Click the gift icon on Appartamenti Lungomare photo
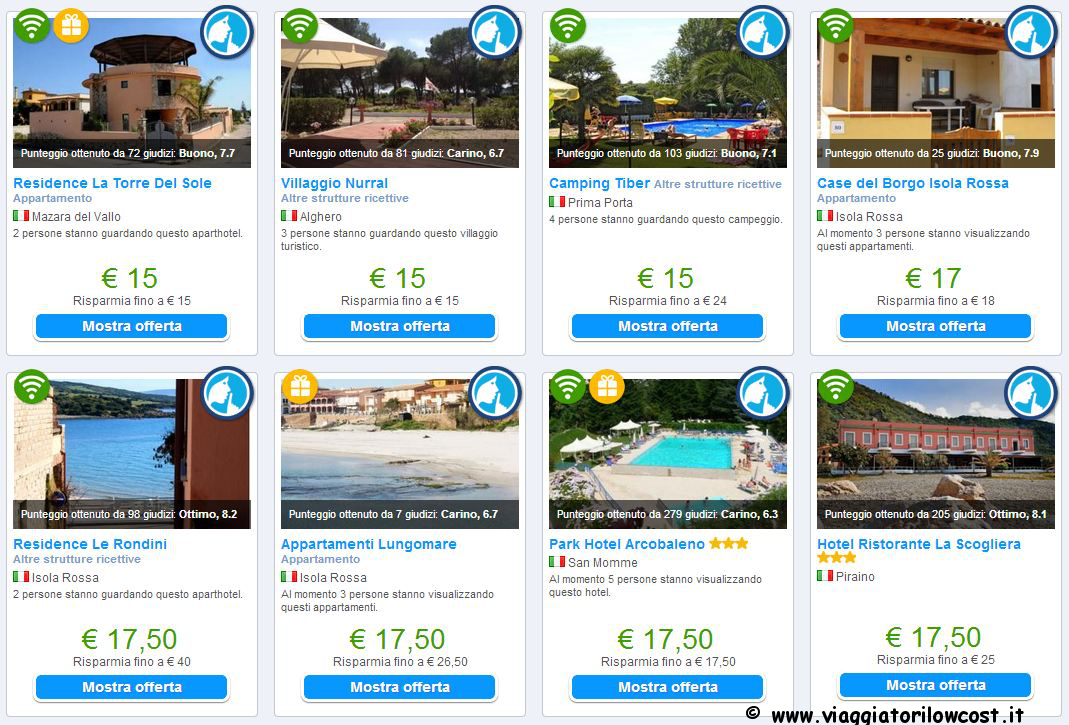 (300, 387)
